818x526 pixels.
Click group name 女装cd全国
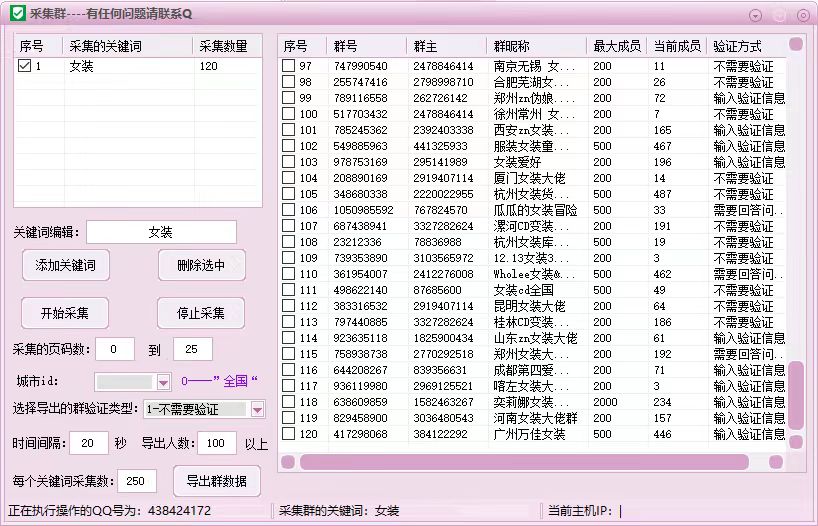tap(523, 290)
